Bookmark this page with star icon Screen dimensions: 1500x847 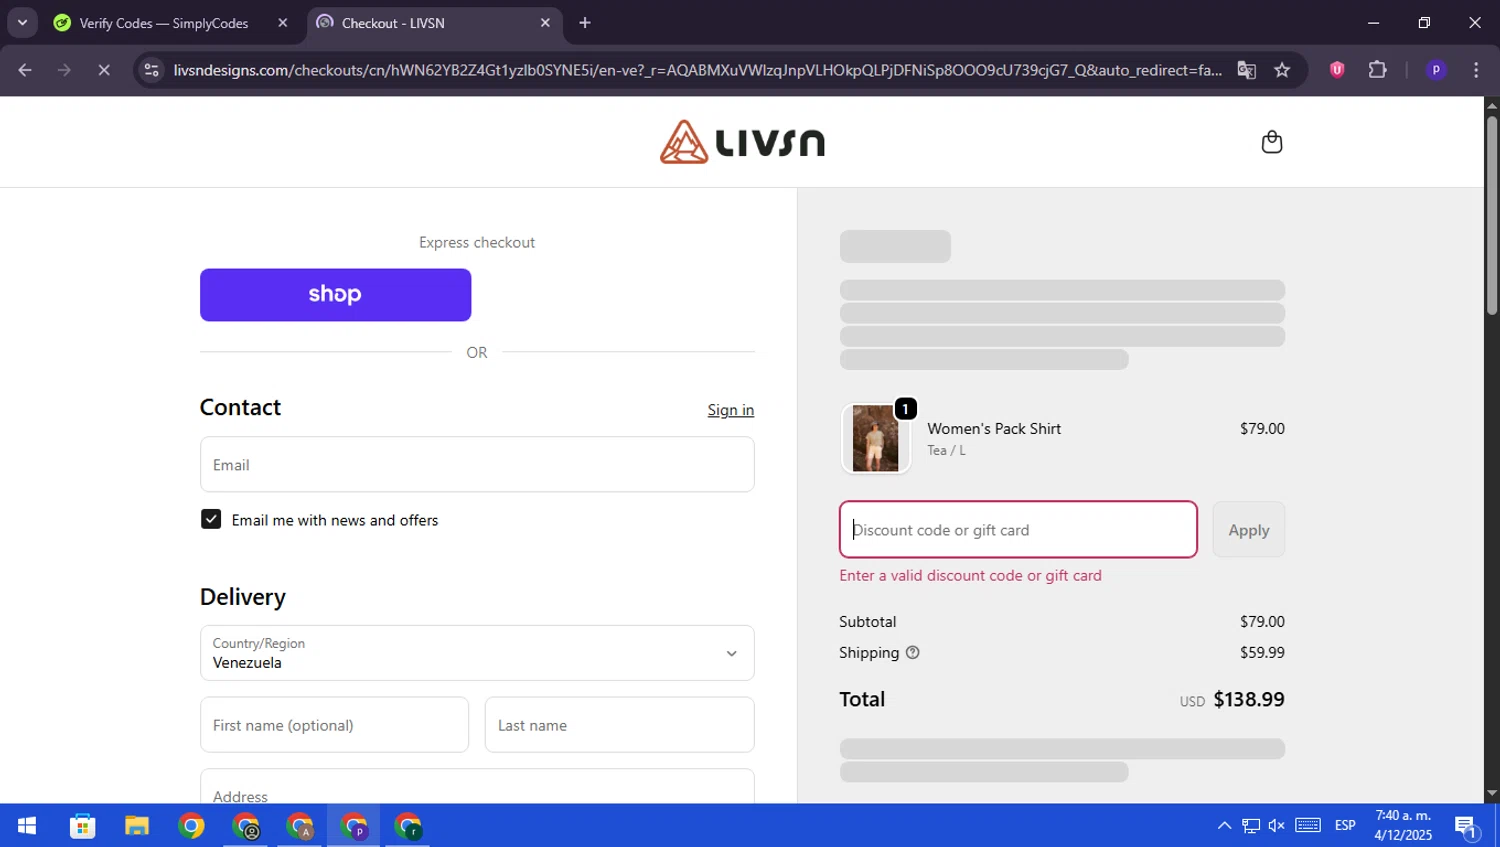point(1282,70)
